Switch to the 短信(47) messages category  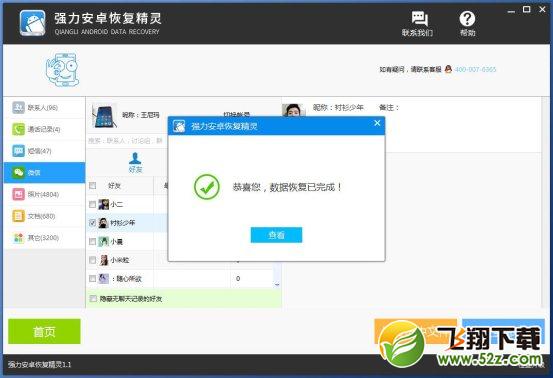click(x=44, y=151)
